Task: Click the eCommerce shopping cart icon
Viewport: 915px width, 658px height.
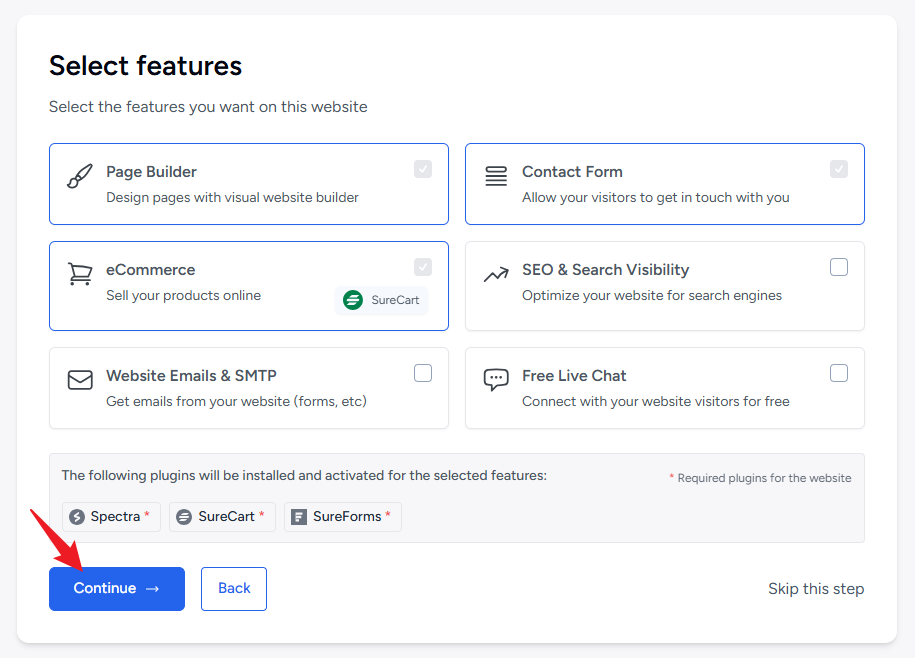Action: coord(79,274)
